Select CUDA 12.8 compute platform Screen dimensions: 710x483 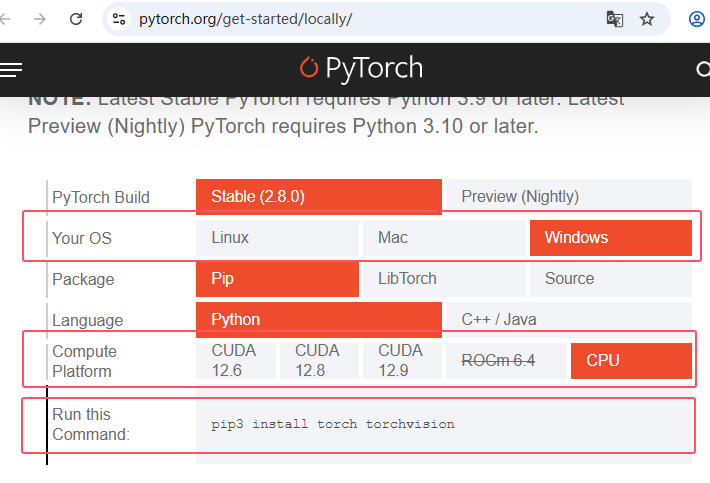319,361
